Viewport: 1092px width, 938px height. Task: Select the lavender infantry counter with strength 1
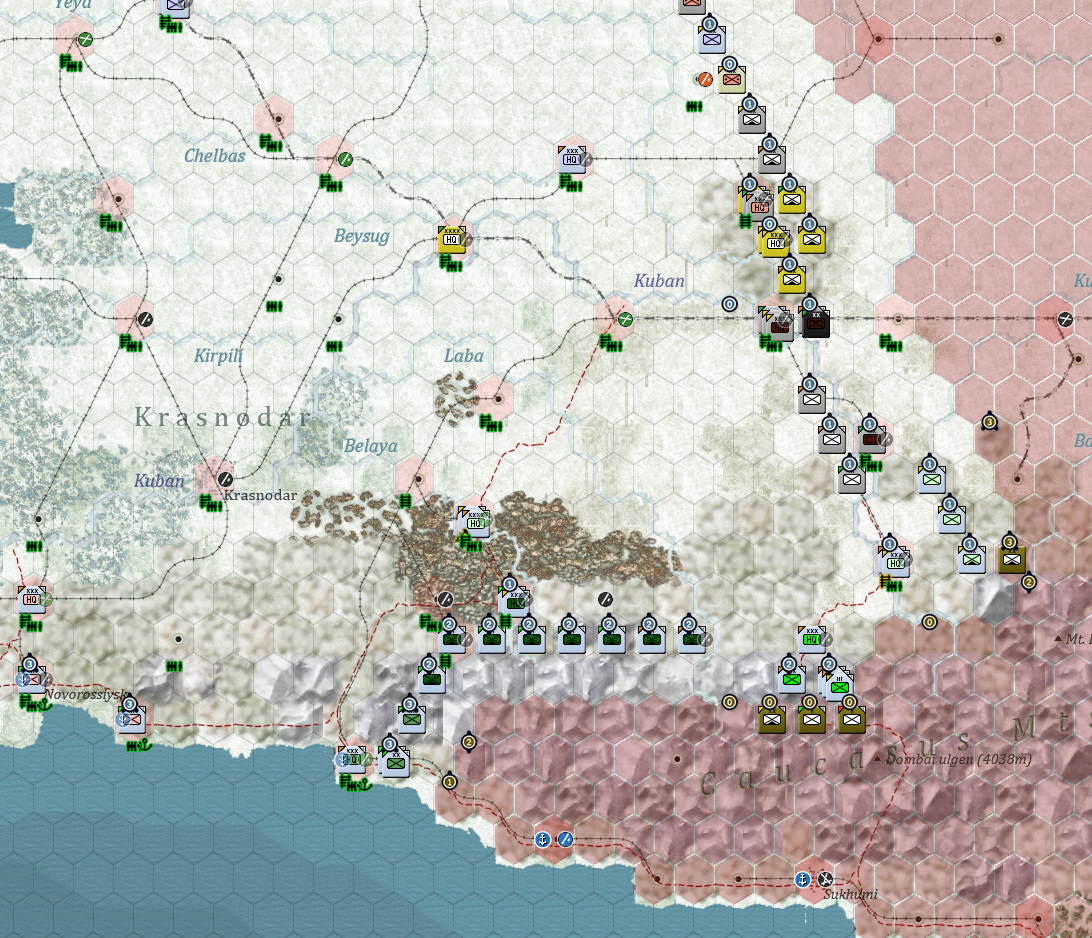712,39
